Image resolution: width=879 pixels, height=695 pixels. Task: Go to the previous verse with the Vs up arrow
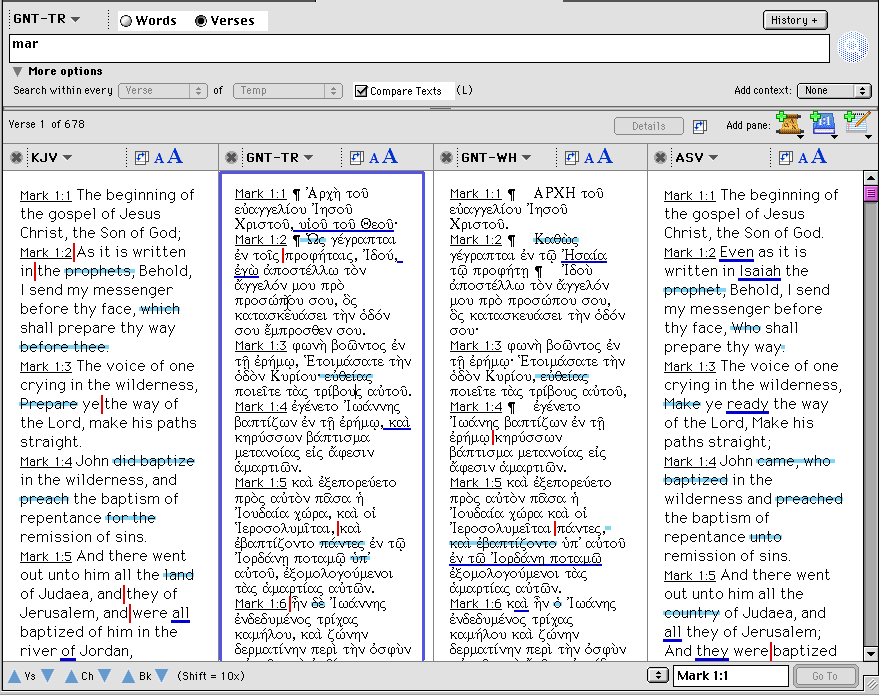point(12,676)
